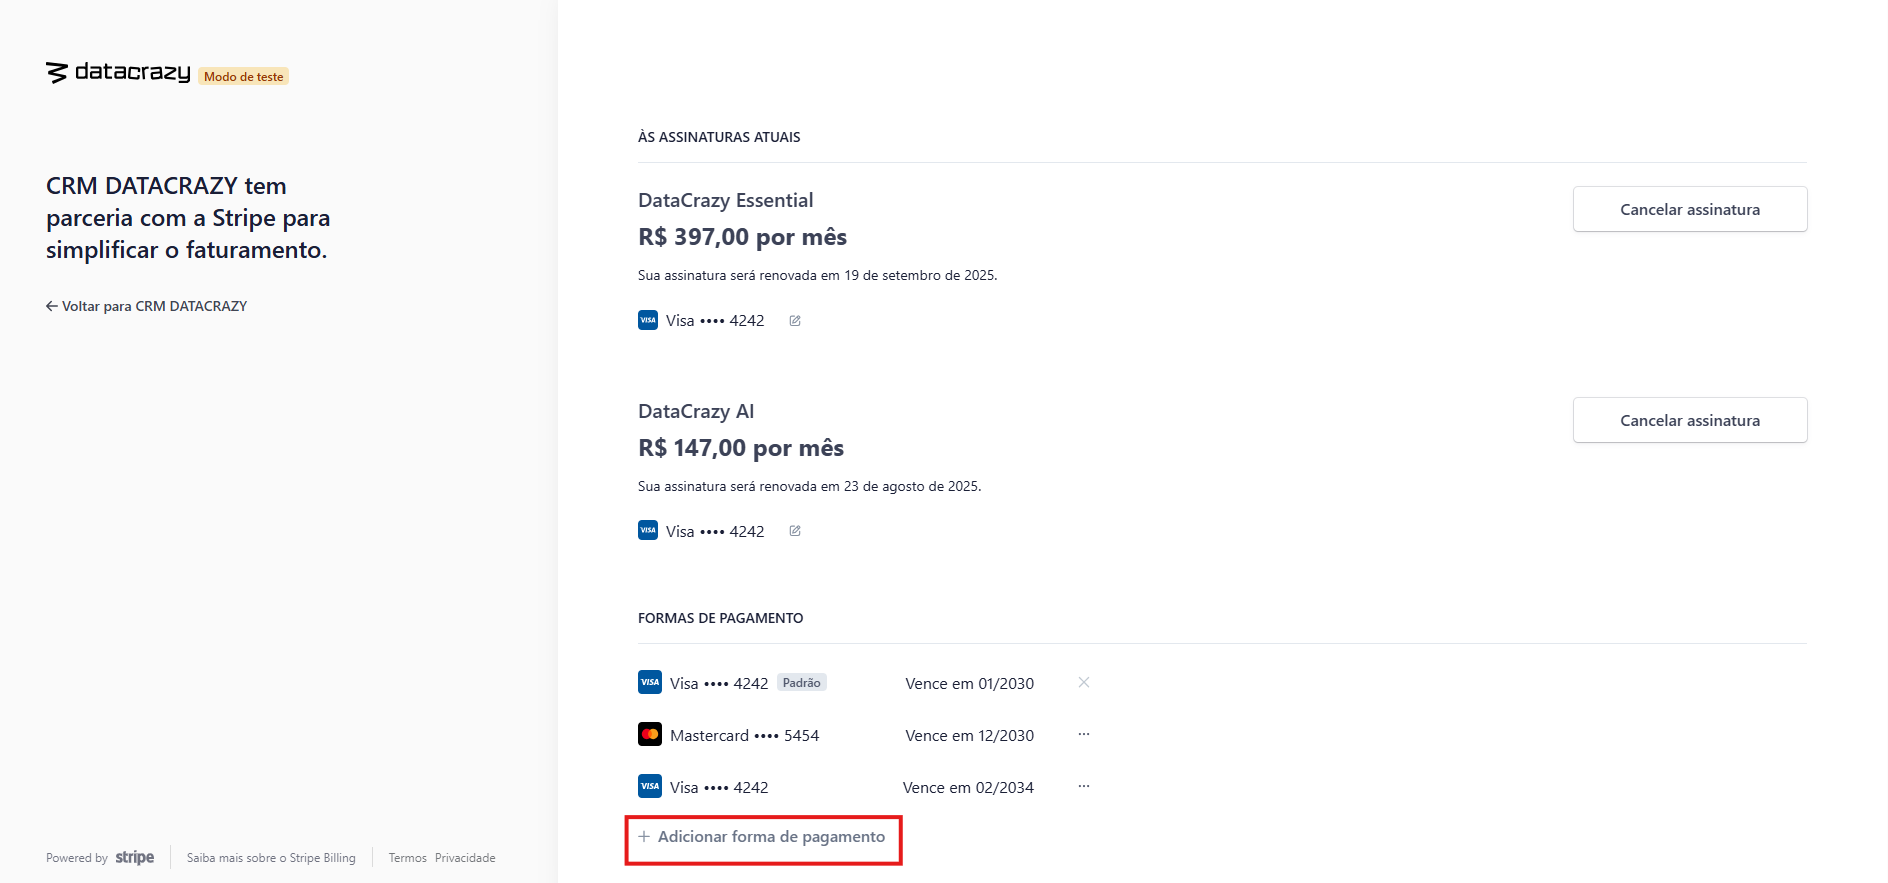Viewport: 1888px width, 883px height.
Task: Click Visa icon under DataCrazy AI
Action: [648, 530]
